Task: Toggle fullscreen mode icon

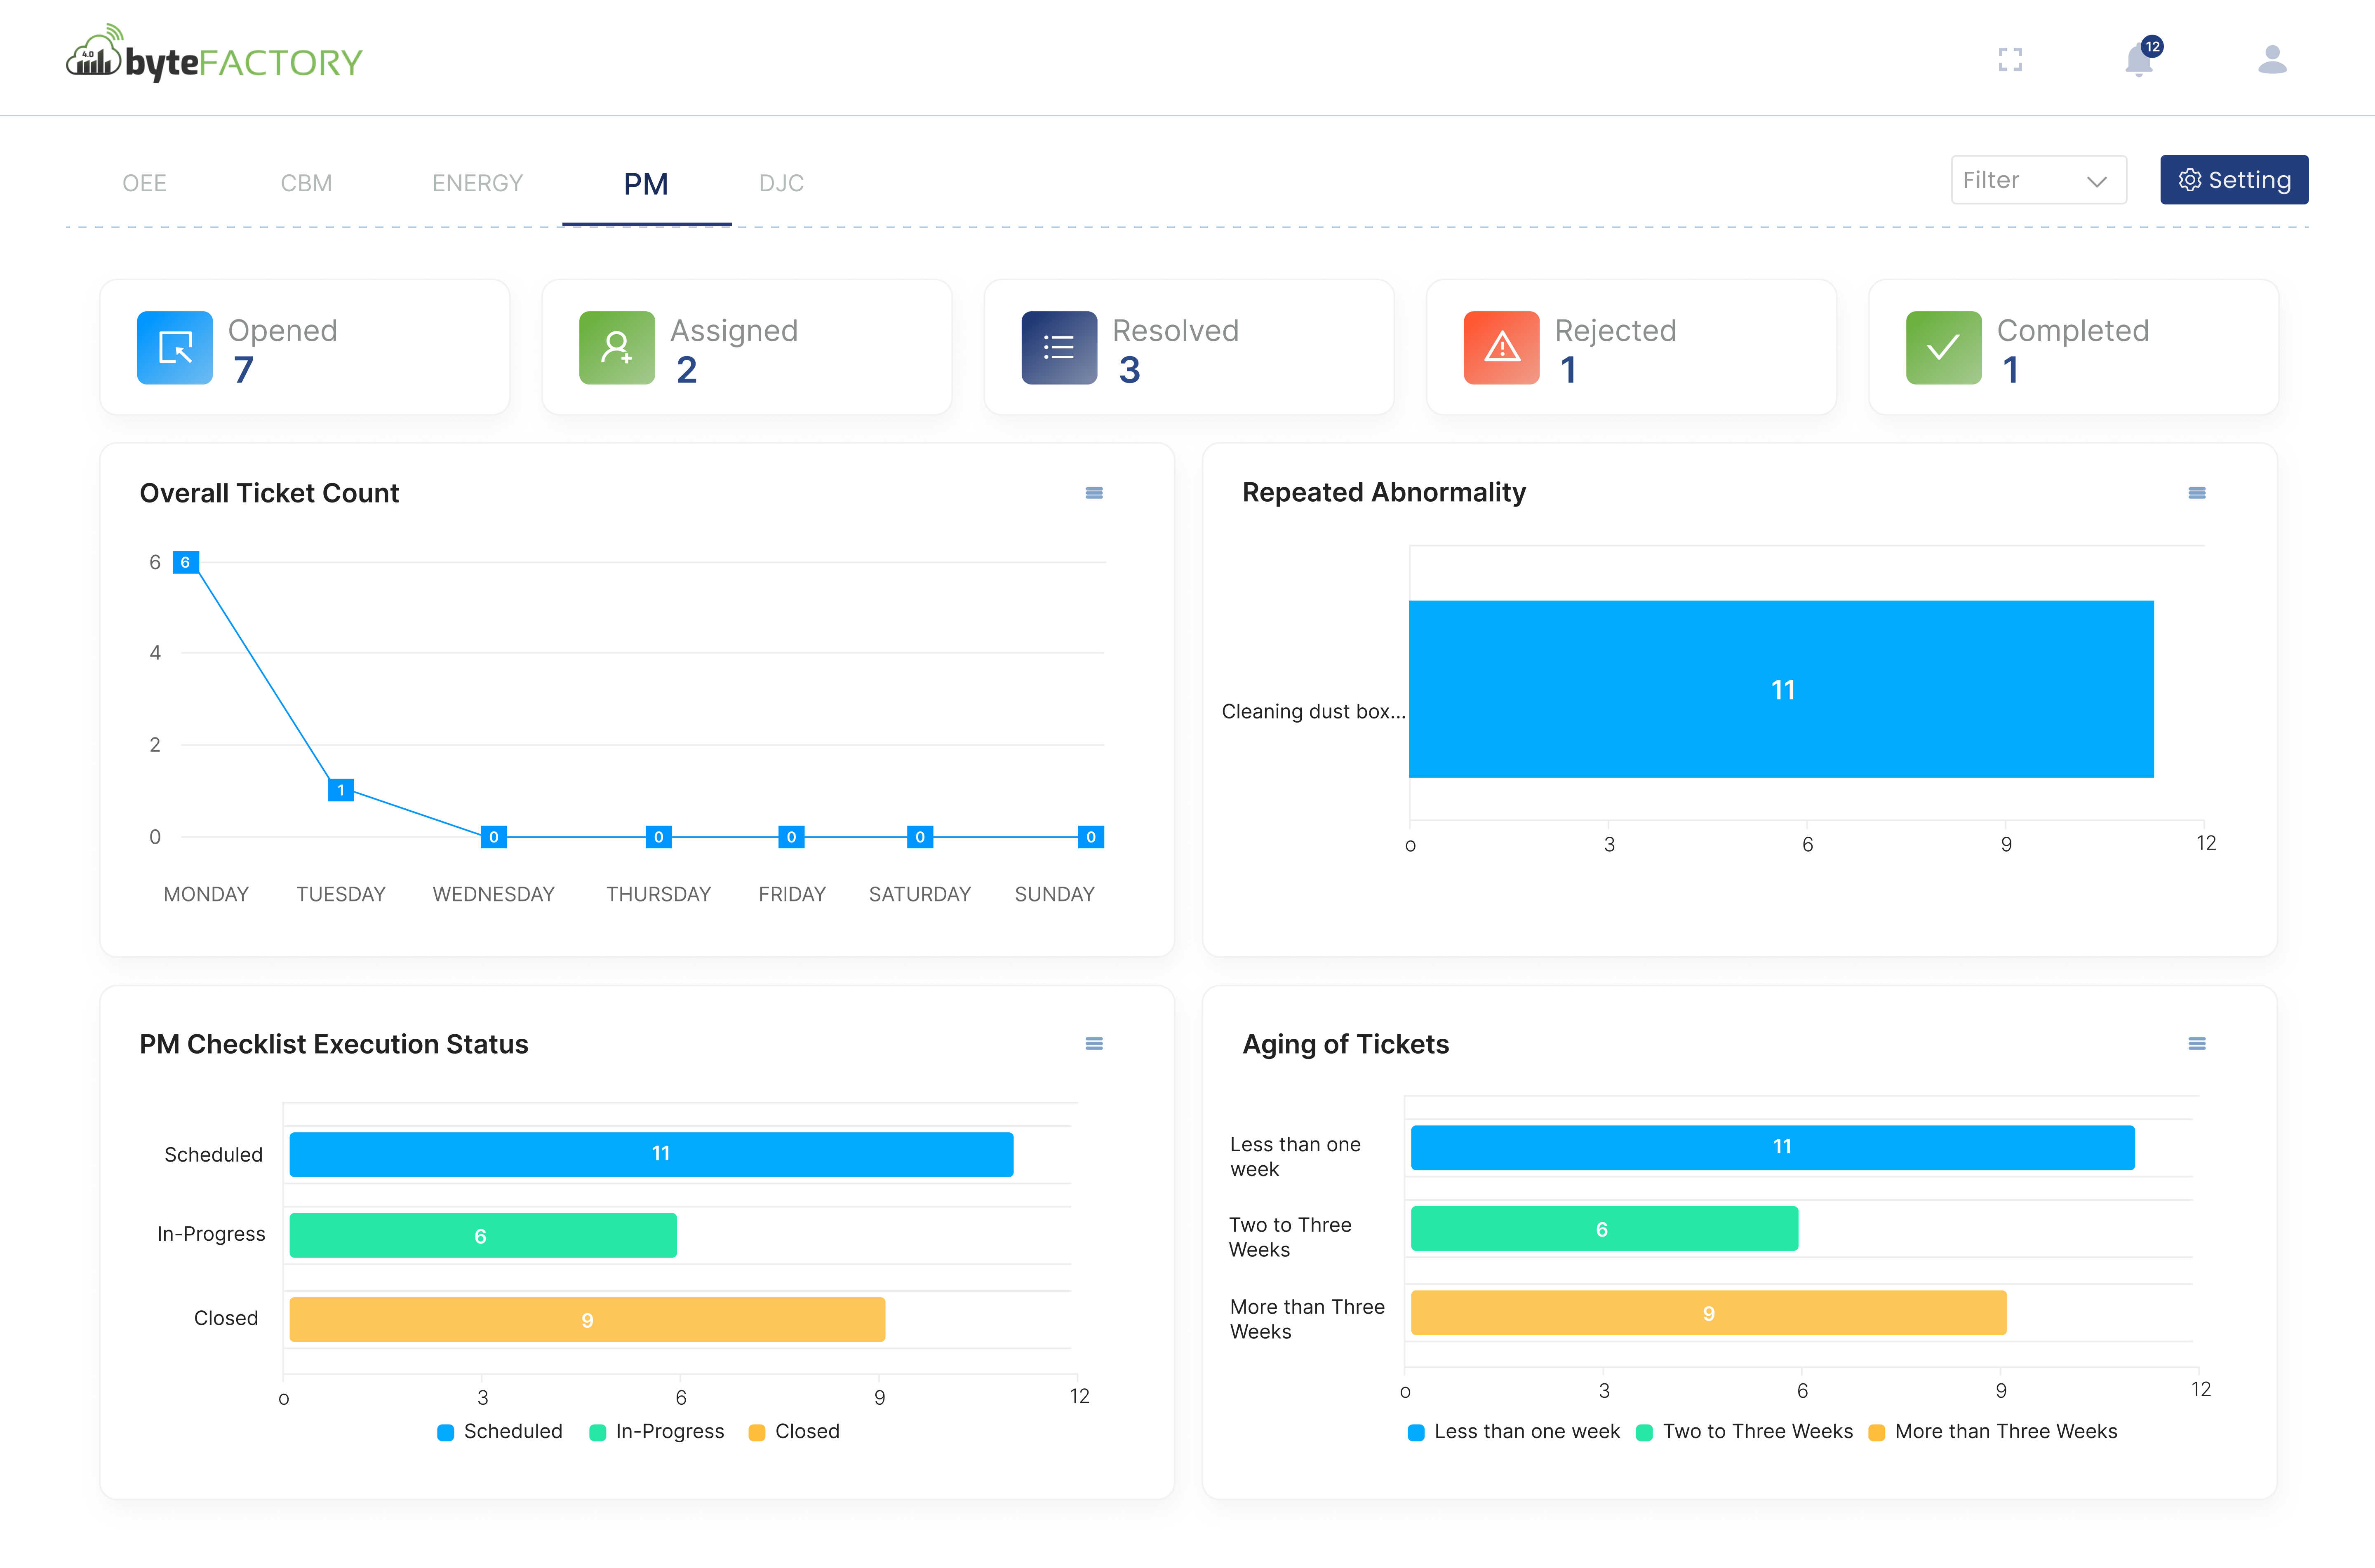Action: (2010, 60)
